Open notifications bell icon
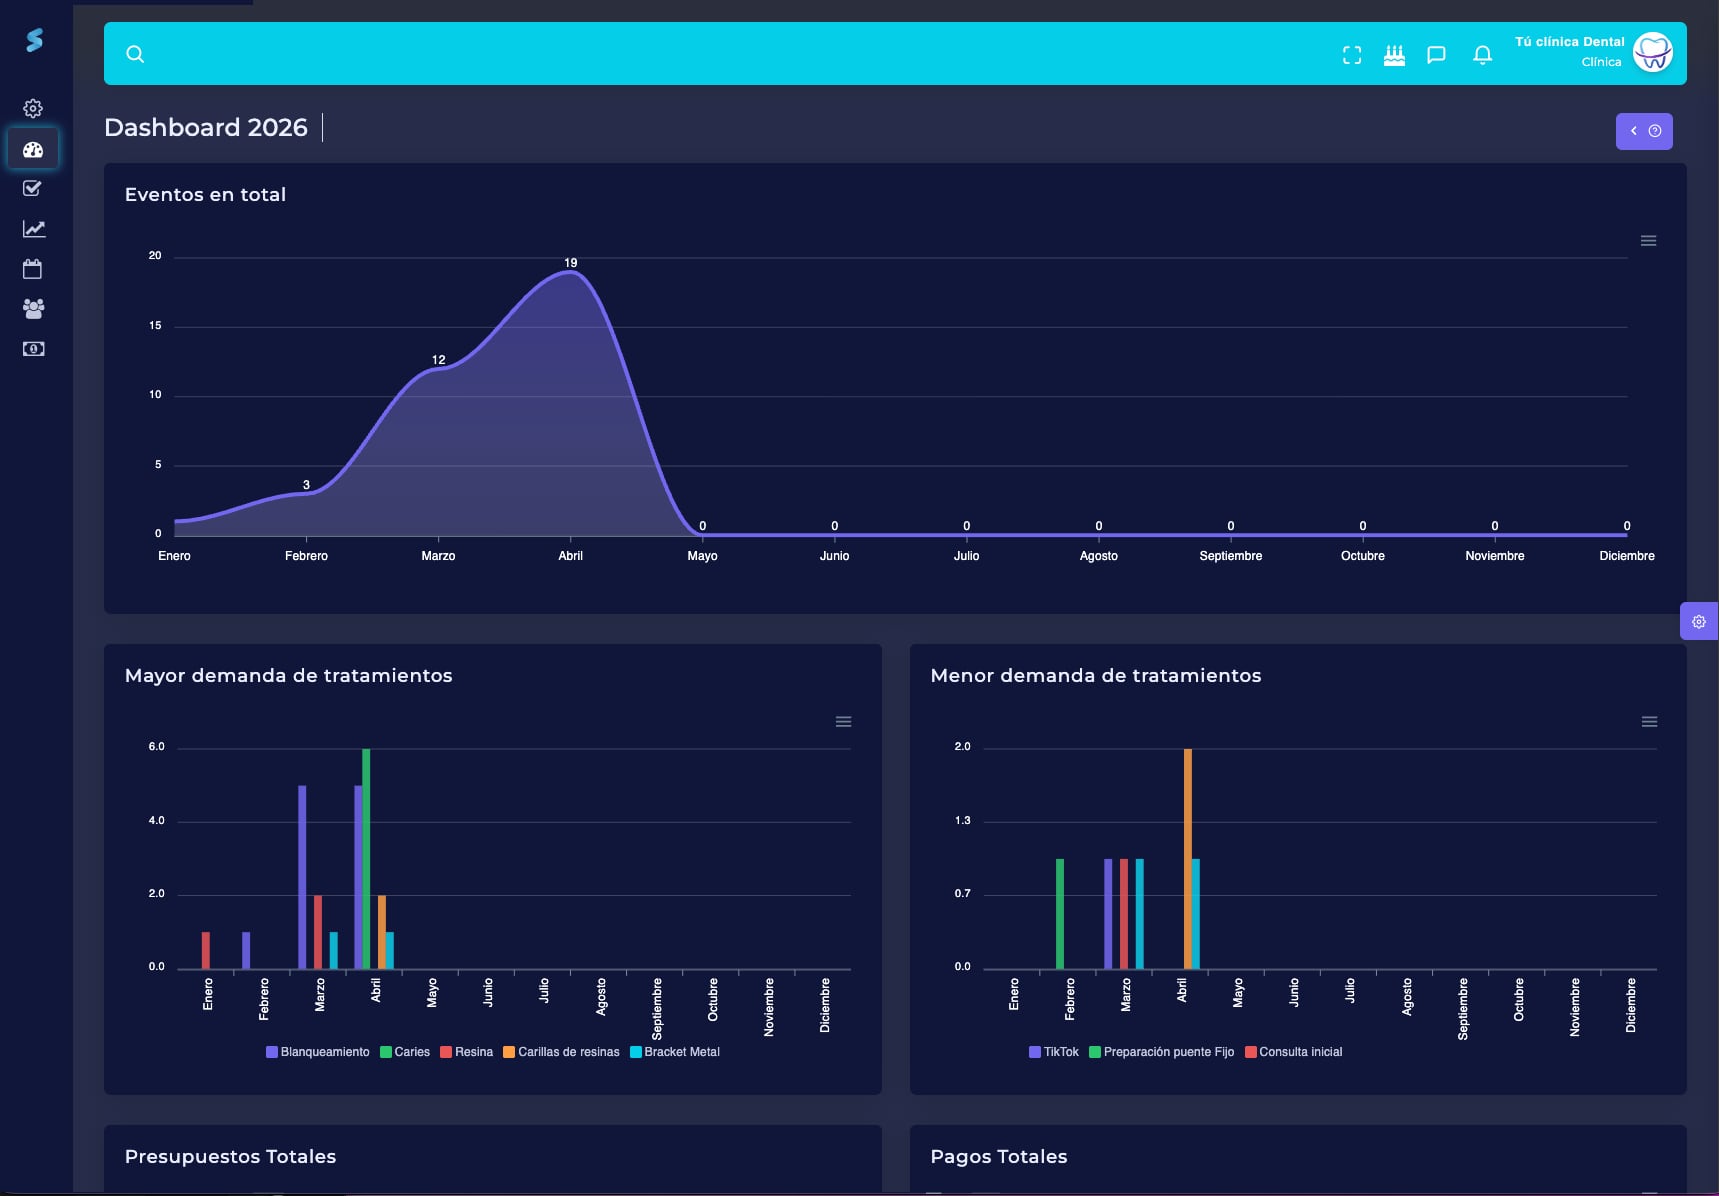 tap(1483, 55)
